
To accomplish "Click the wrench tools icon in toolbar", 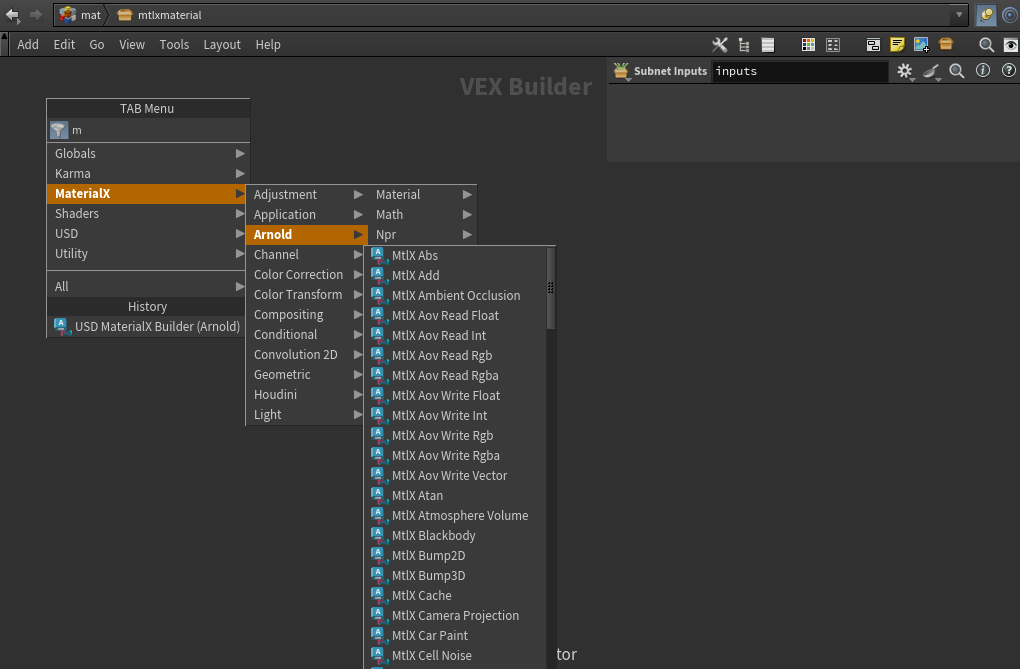I will (719, 44).
